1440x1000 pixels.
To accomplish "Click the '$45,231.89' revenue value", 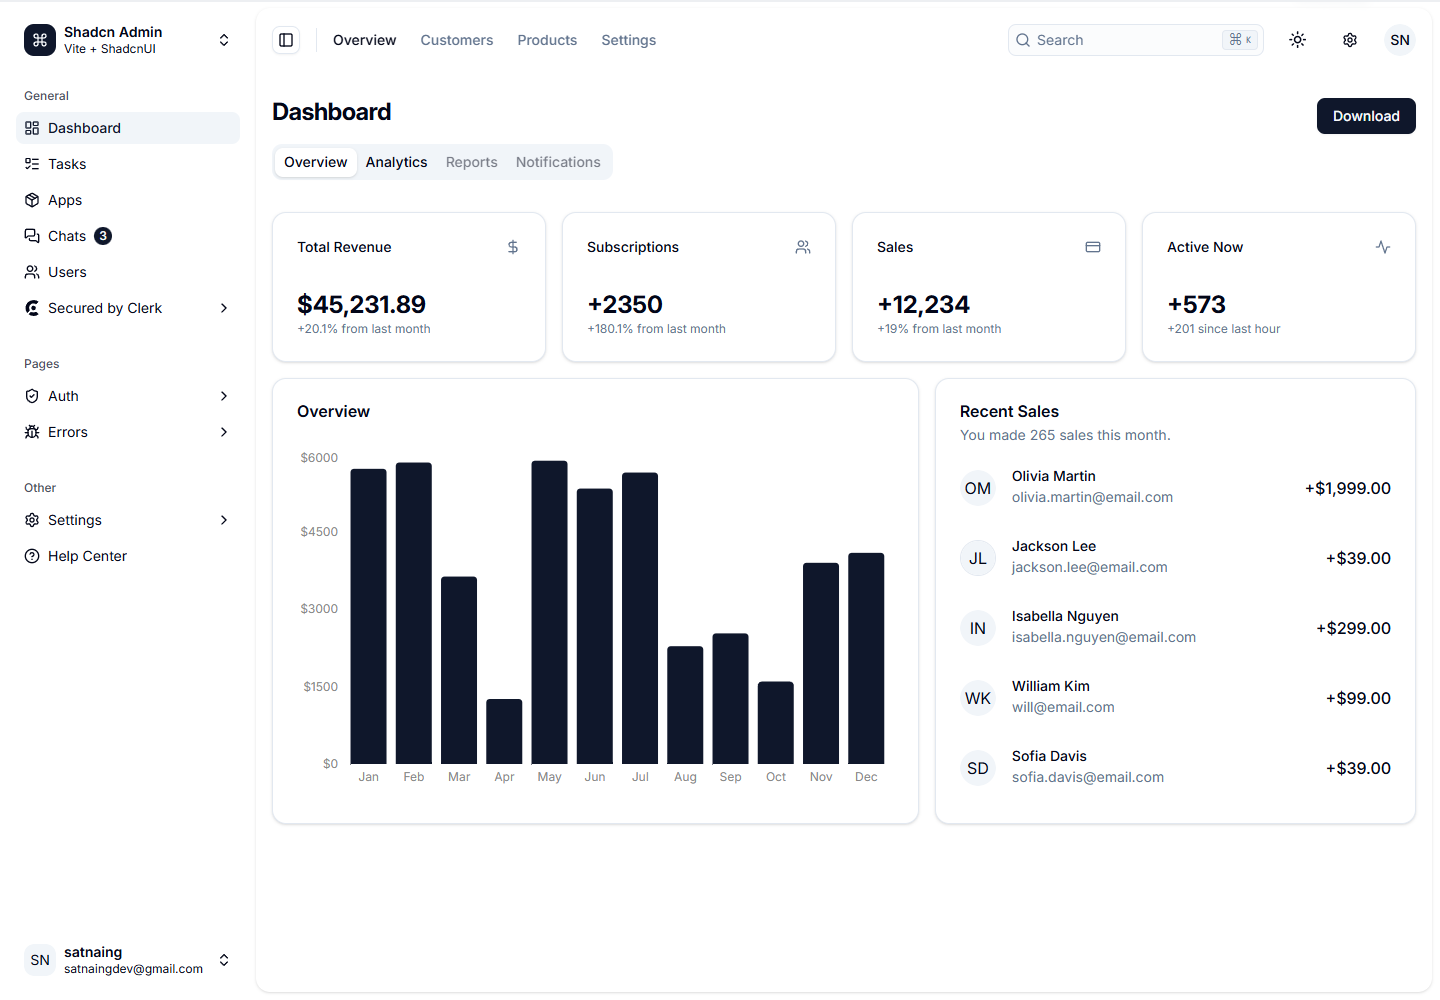I will click(x=362, y=304).
